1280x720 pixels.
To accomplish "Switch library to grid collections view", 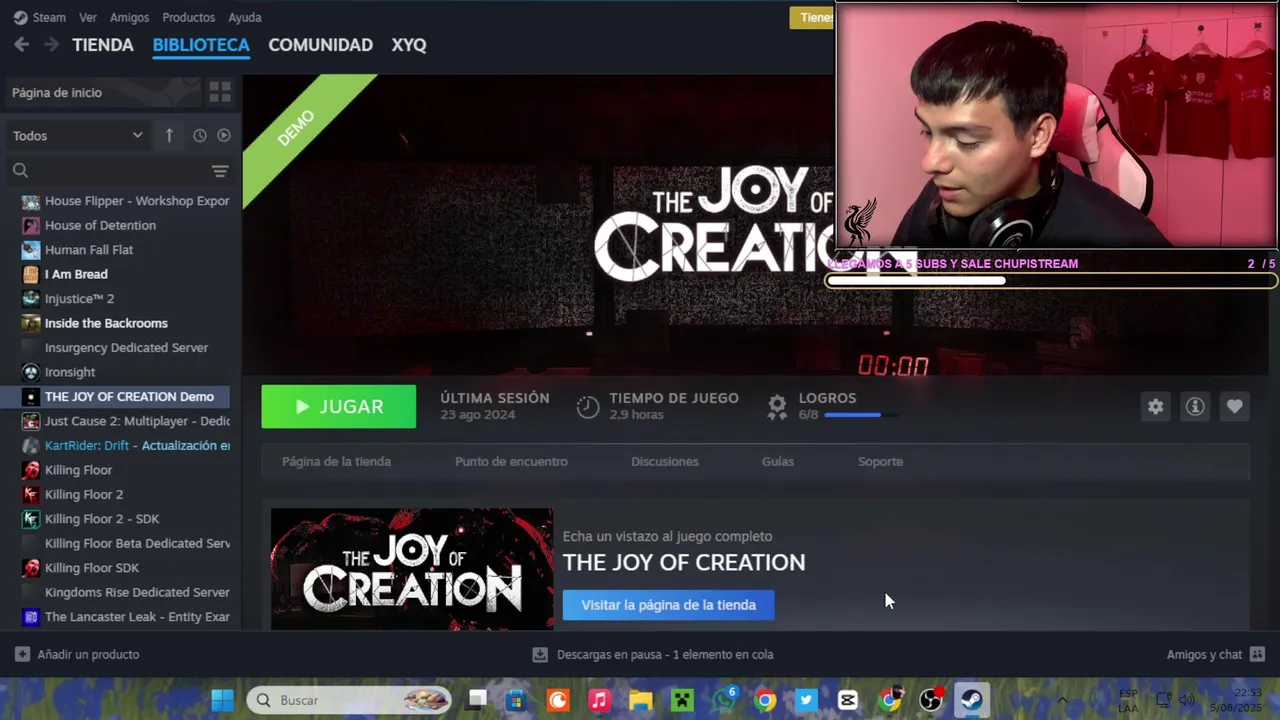I will [220, 93].
